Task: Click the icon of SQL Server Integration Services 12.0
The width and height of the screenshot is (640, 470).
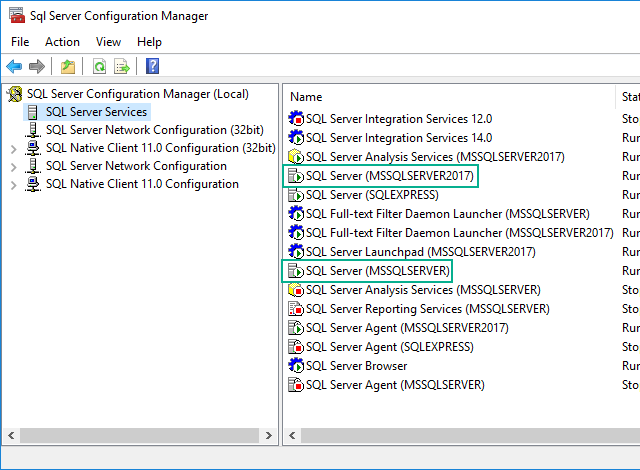Action: click(296, 118)
